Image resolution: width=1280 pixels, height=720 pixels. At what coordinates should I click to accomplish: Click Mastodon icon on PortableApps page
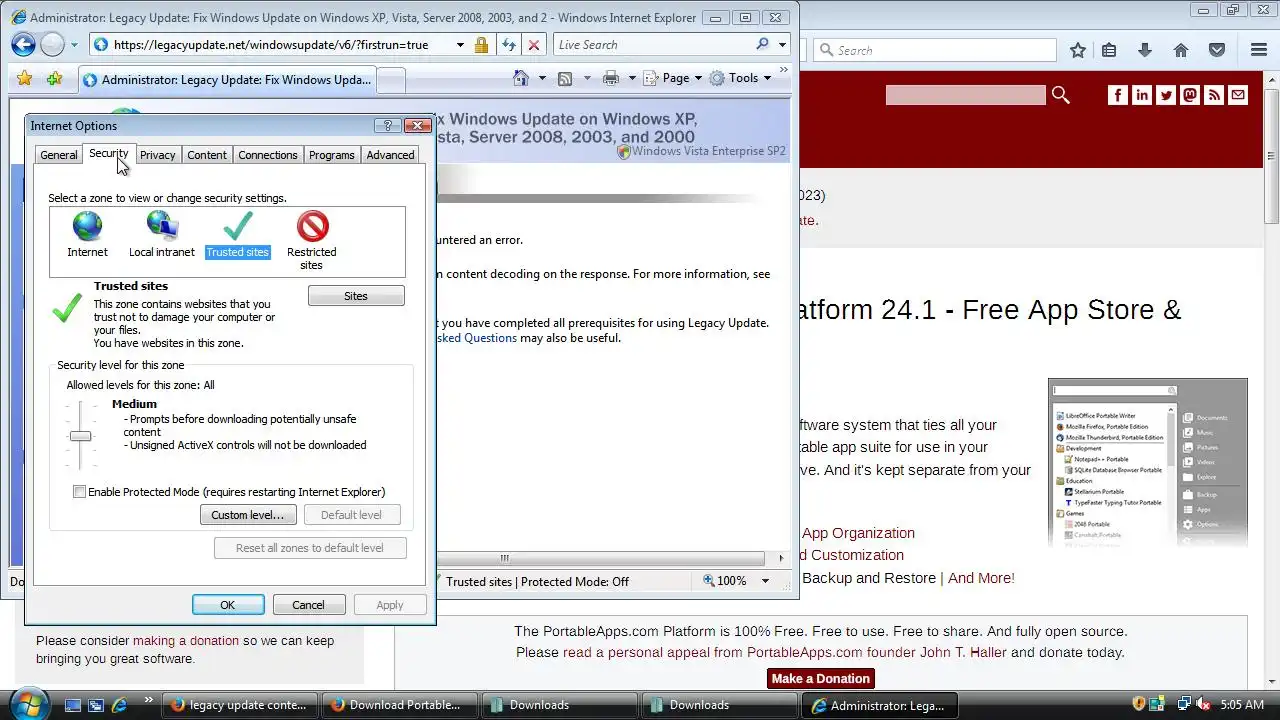tap(1190, 95)
